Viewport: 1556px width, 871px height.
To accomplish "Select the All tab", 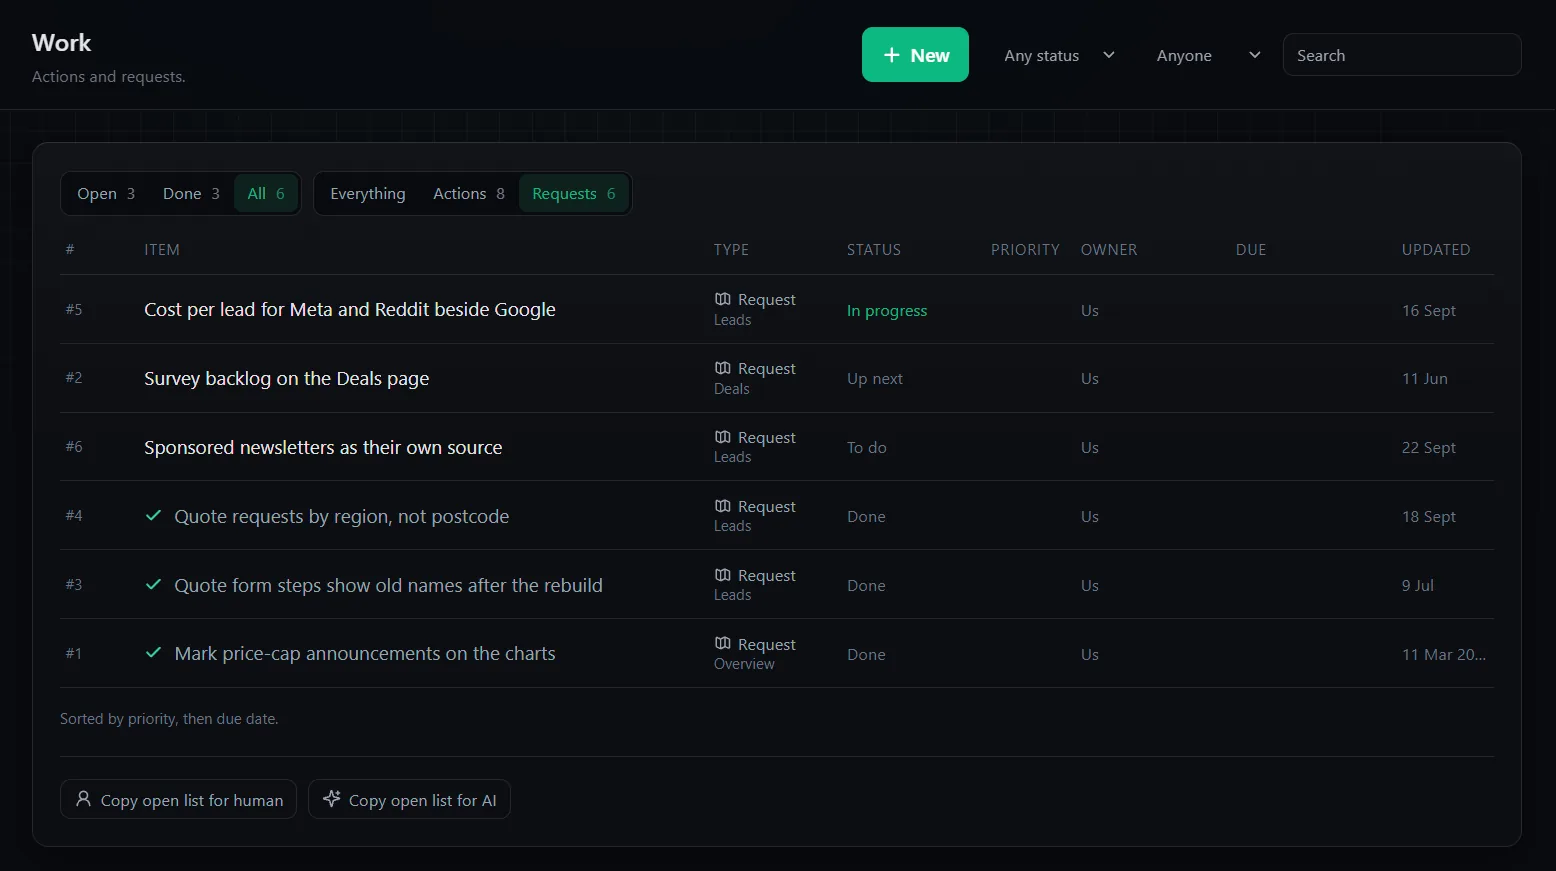I will pyautogui.click(x=266, y=194).
